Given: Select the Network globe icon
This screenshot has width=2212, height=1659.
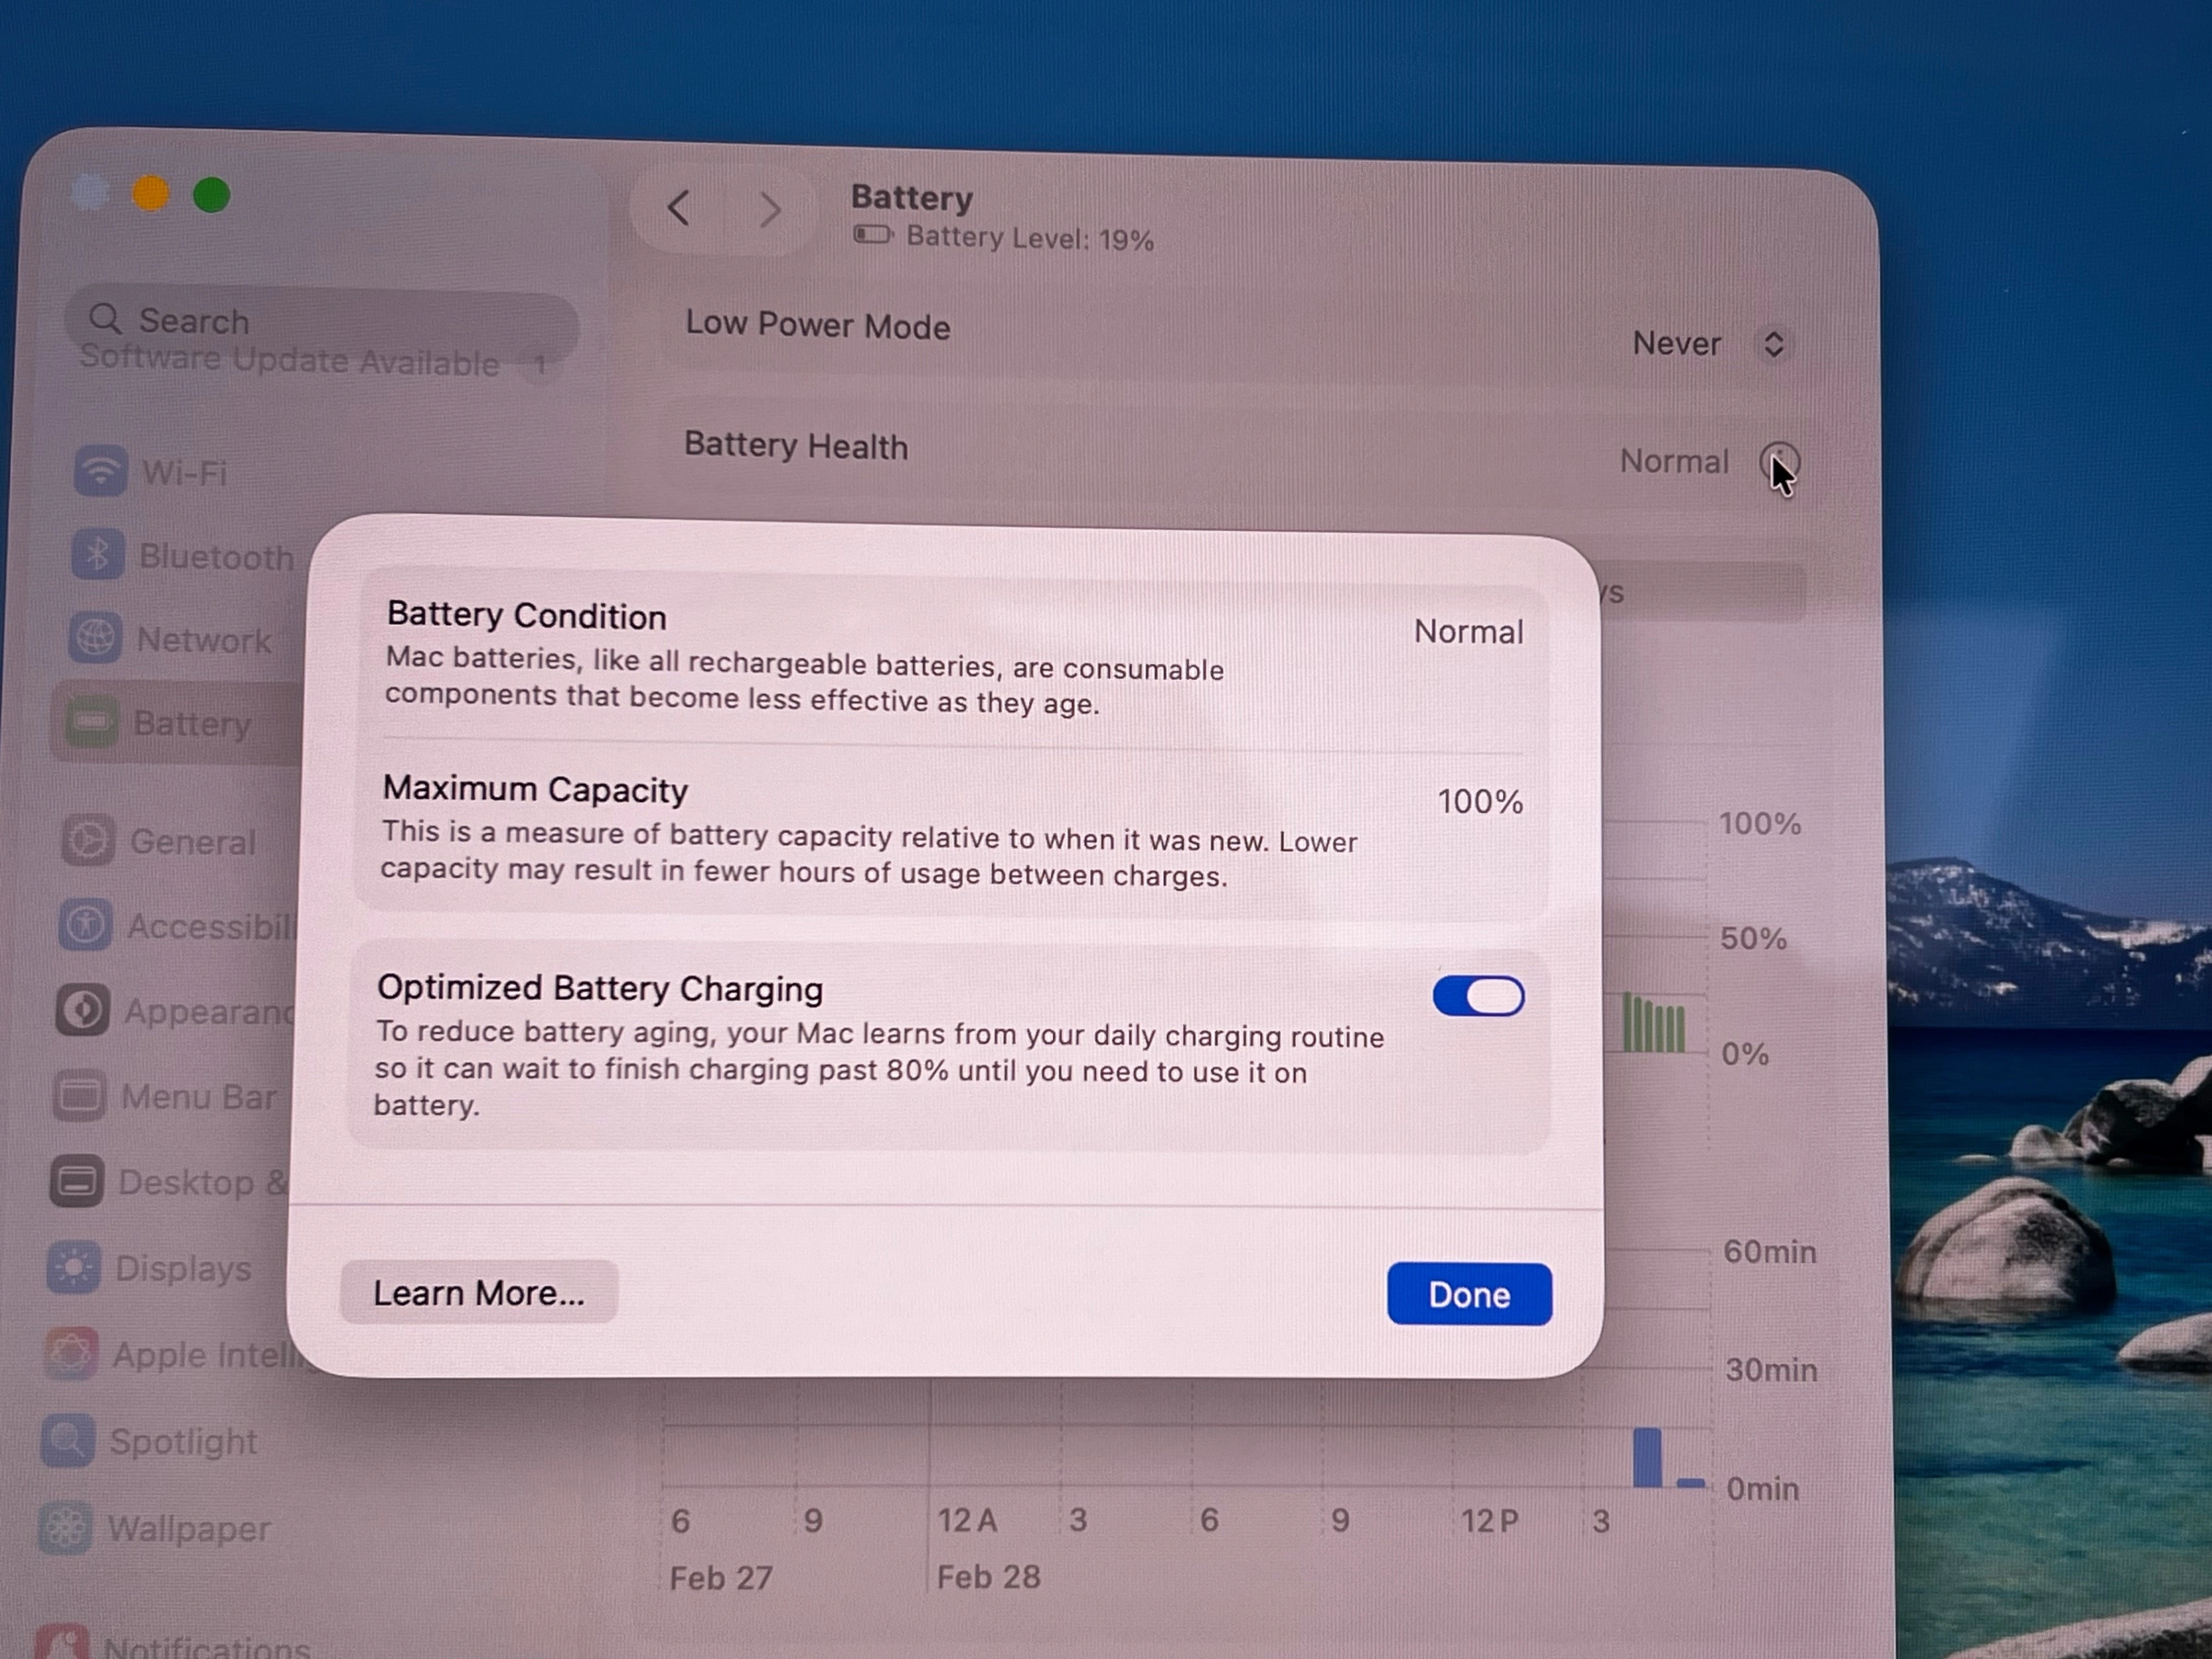Looking at the screenshot, I should pyautogui.click(x=96, y=638).
